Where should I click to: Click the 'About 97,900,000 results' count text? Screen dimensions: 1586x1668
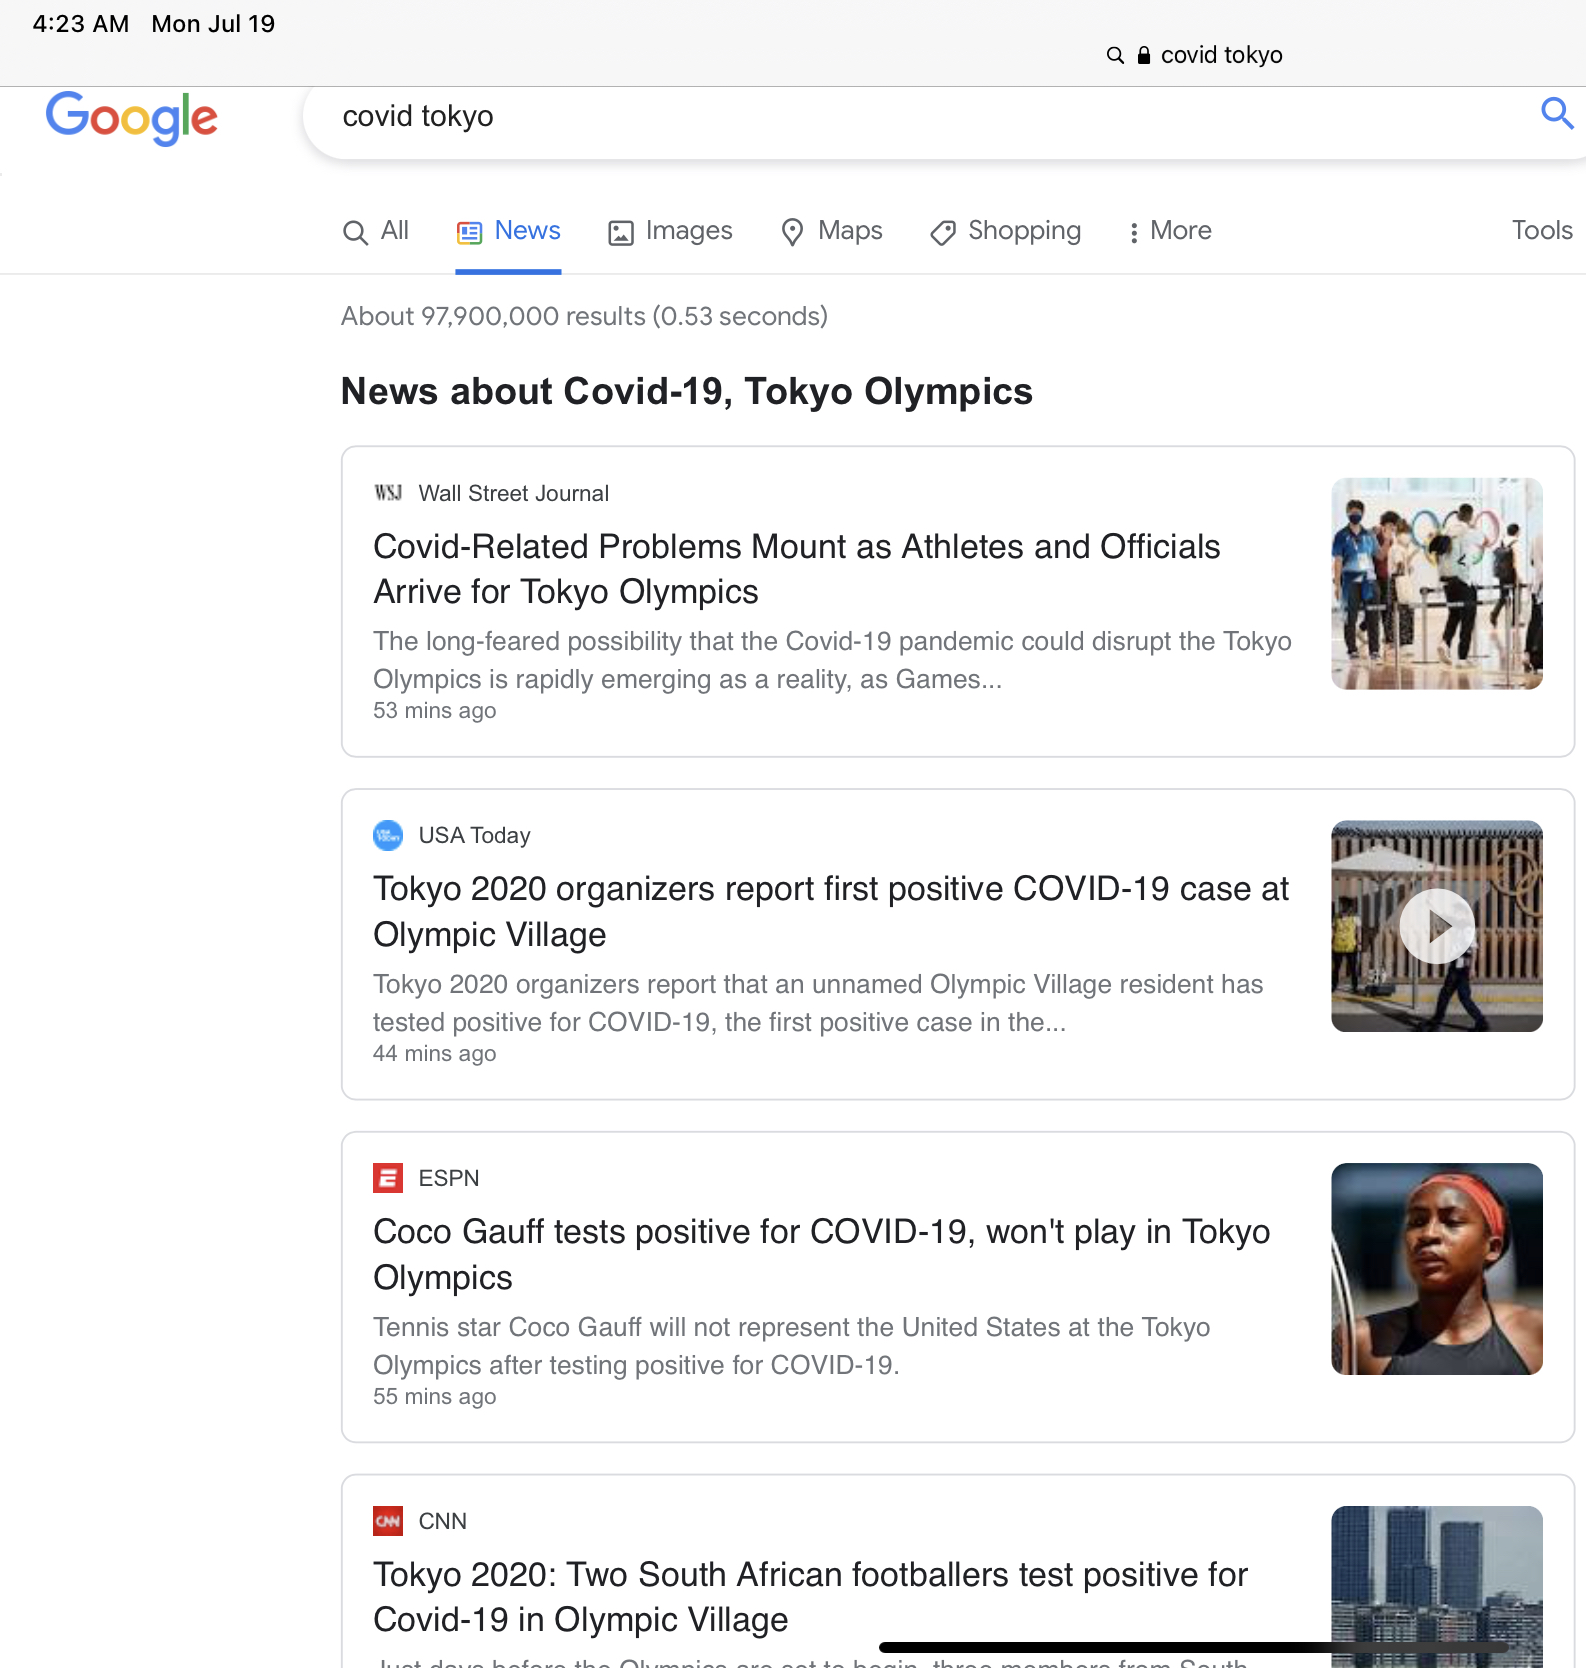584,316
